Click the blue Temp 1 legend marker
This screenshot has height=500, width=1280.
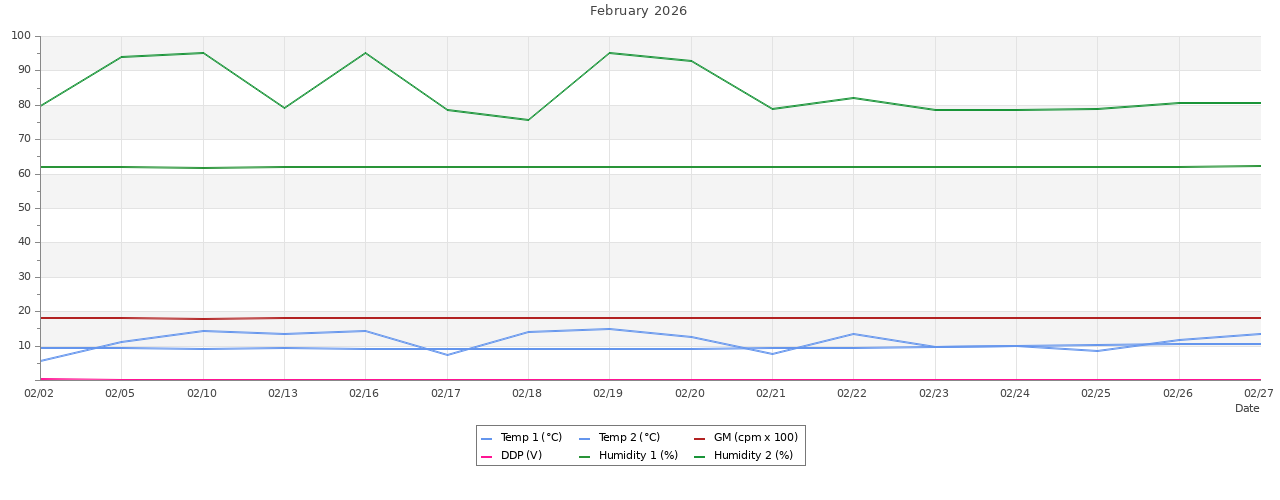click(487, 439)
